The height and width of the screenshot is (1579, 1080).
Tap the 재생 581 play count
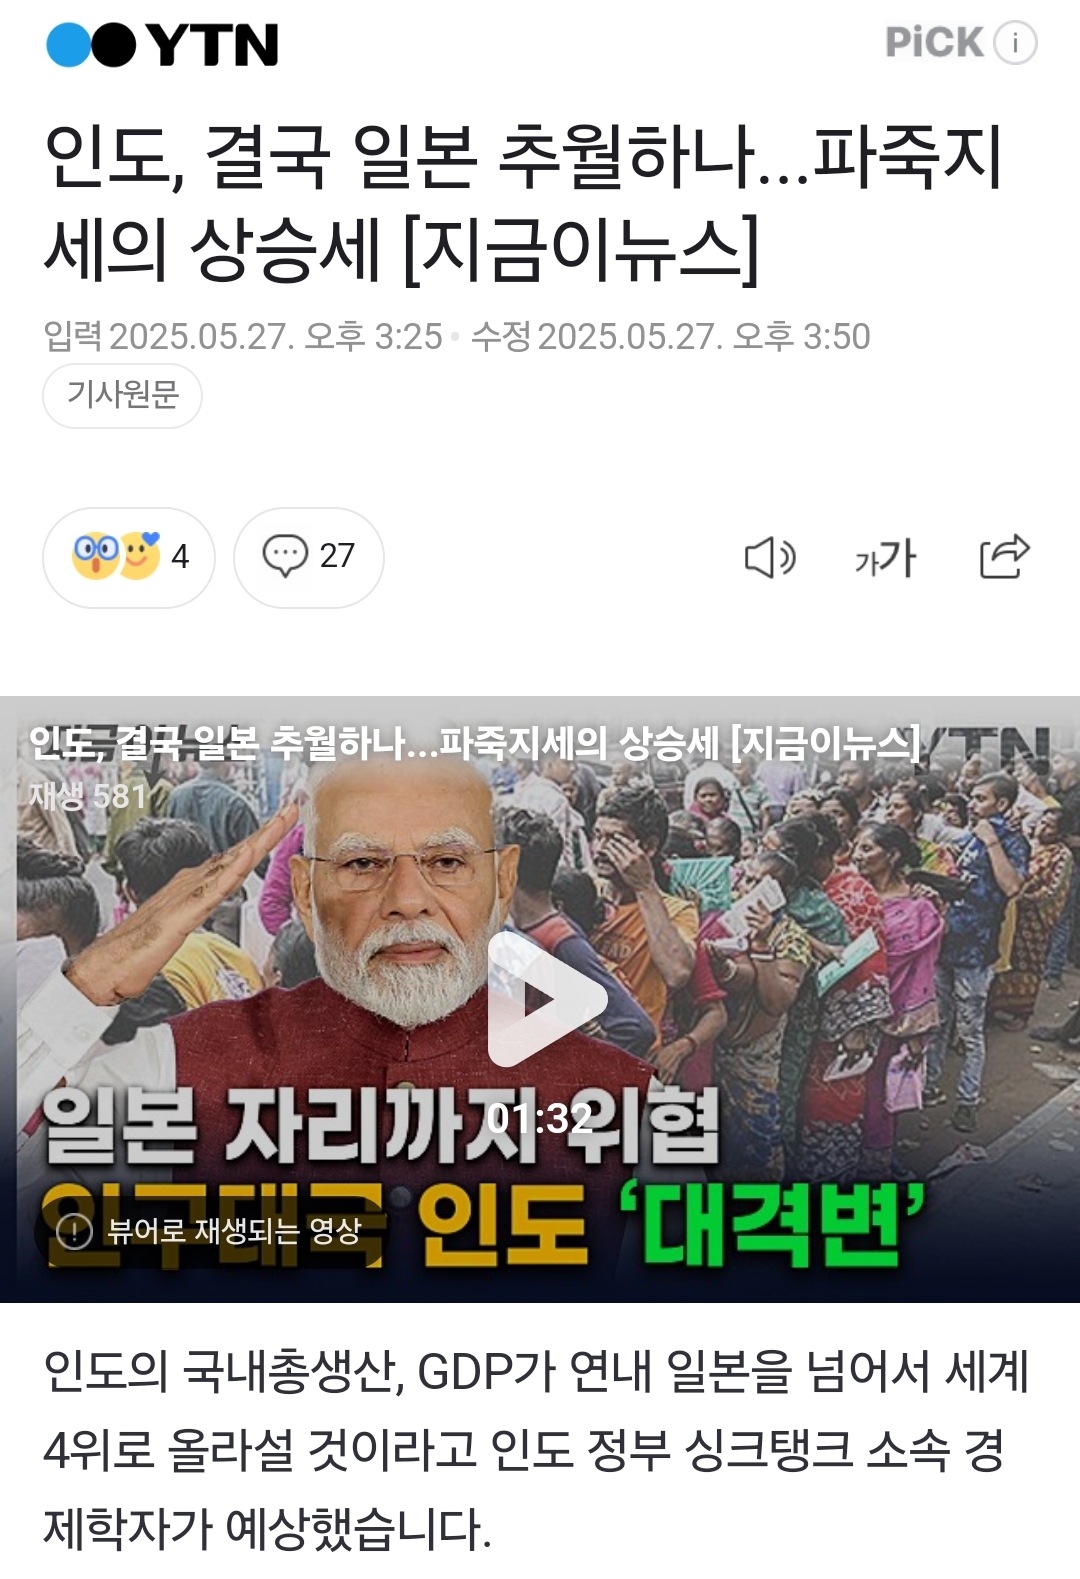pos(88,796)
